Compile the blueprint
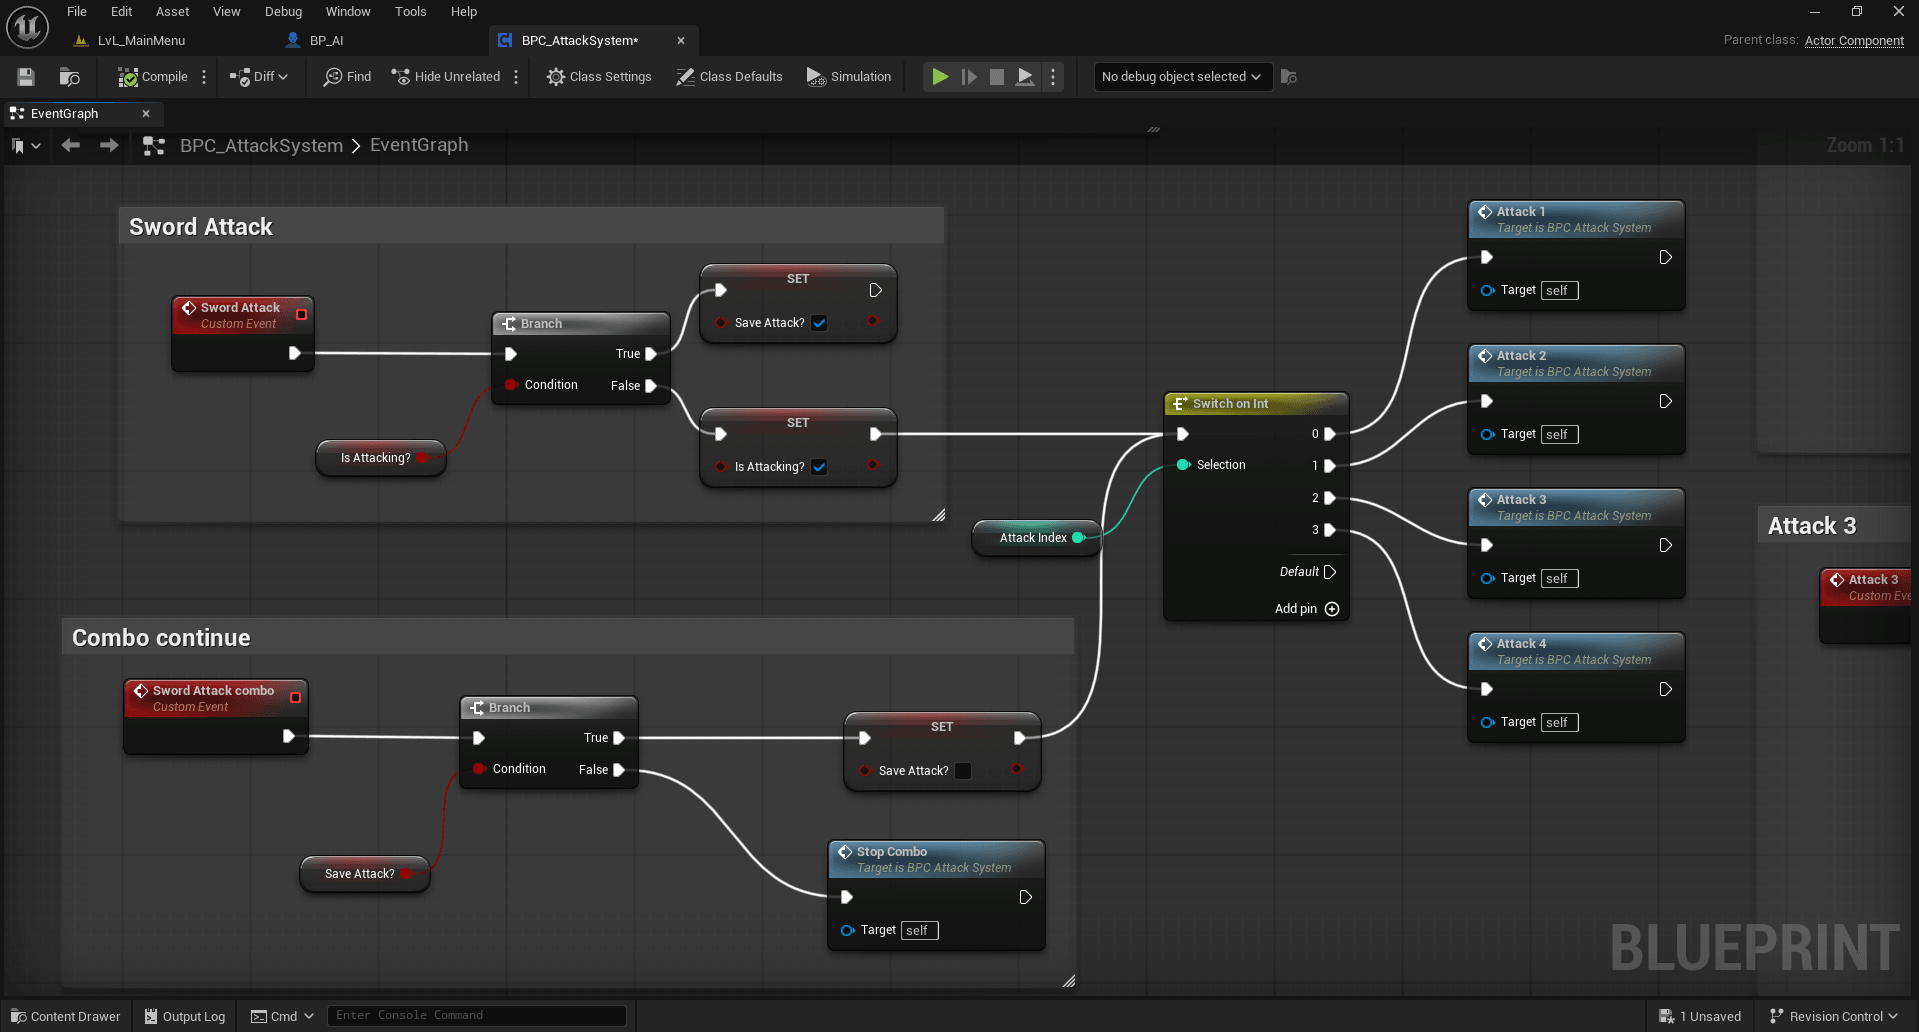 click(x=152, y=77)
